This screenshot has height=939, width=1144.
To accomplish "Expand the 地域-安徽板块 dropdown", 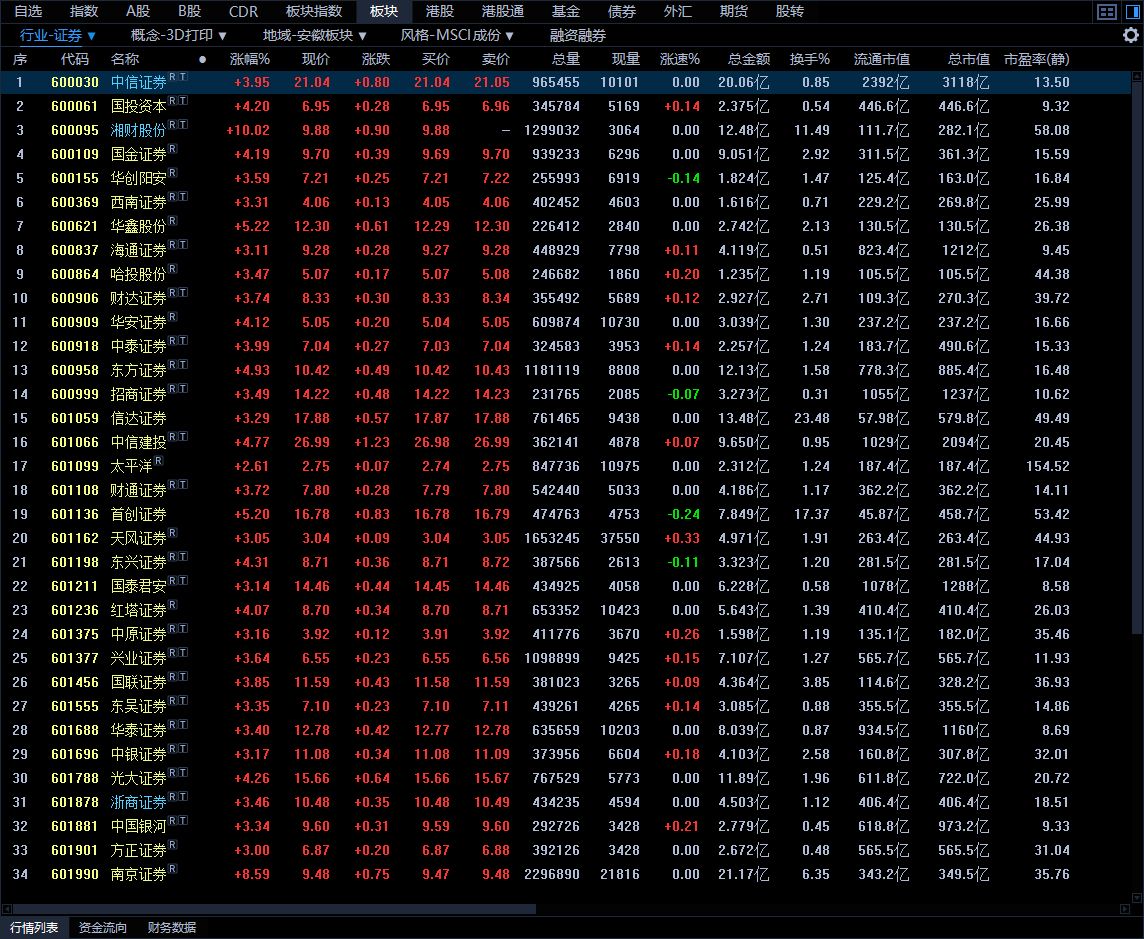I will (314, 35).
